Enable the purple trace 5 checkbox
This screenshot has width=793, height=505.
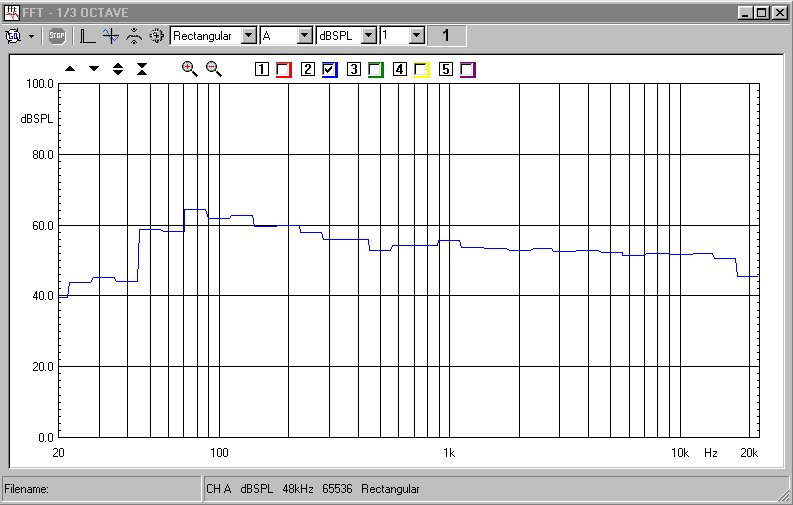pyautogui.click(x=468, y=70)
